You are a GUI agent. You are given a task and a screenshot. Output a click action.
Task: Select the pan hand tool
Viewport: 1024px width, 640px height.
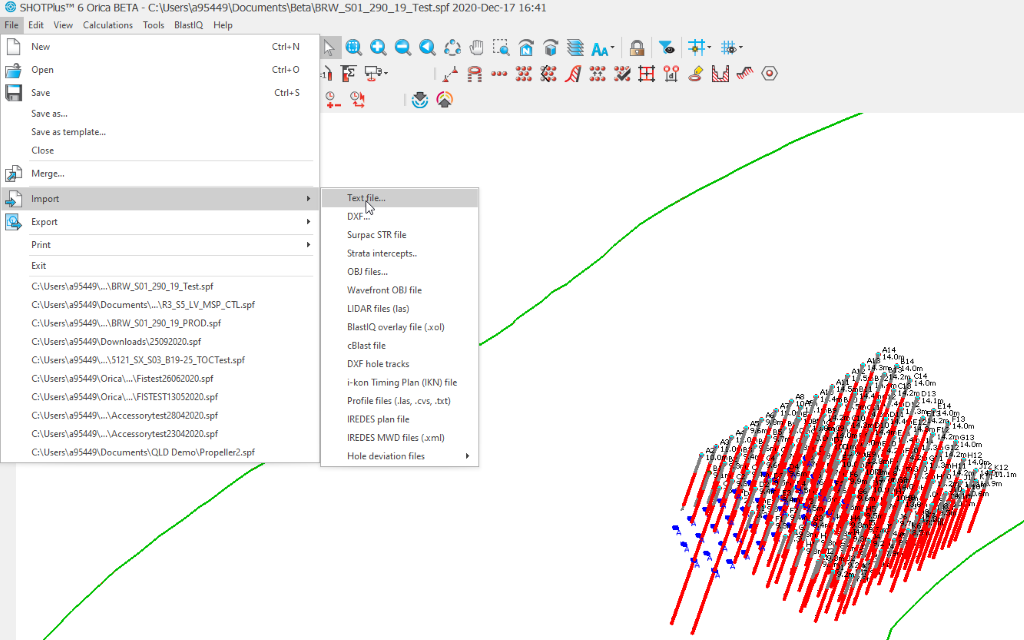click(x=477, y=48)
